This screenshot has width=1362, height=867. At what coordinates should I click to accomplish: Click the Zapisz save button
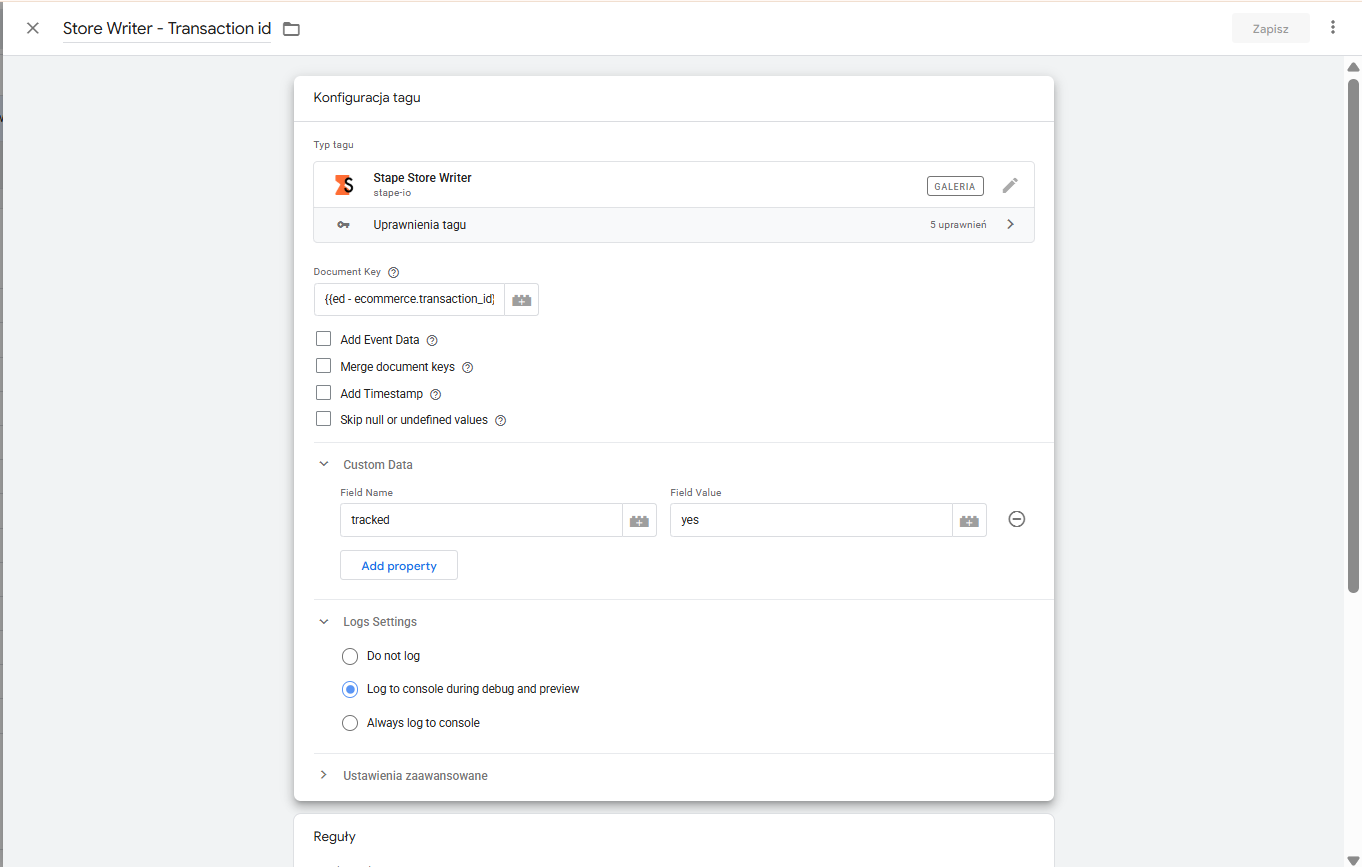pos(1270,29)
